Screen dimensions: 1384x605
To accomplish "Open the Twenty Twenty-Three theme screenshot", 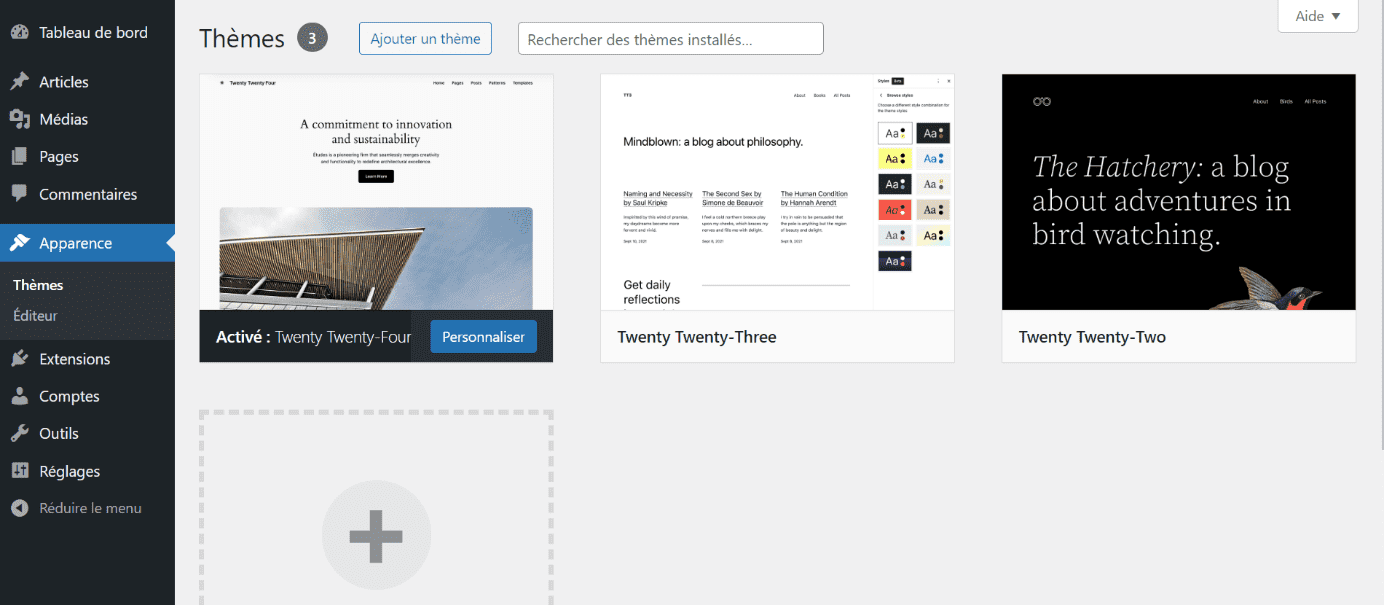I will (777, 192).
